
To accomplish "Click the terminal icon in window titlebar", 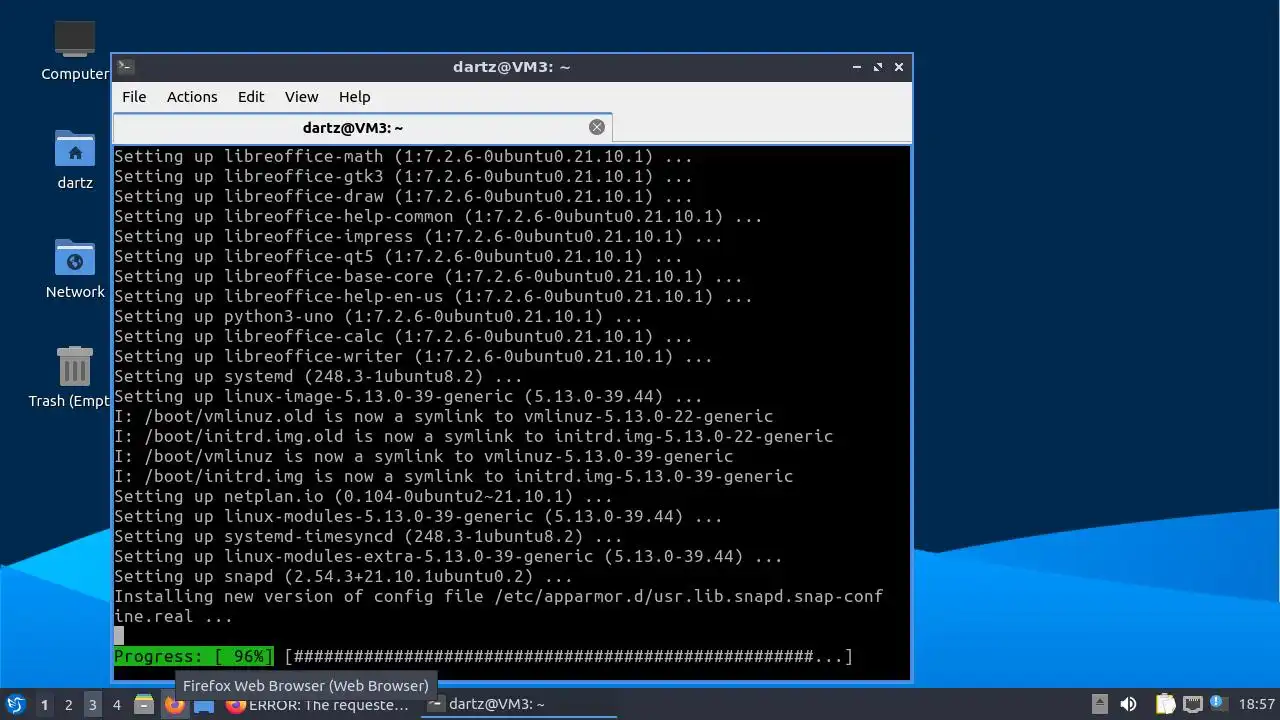I will [125, 67].
